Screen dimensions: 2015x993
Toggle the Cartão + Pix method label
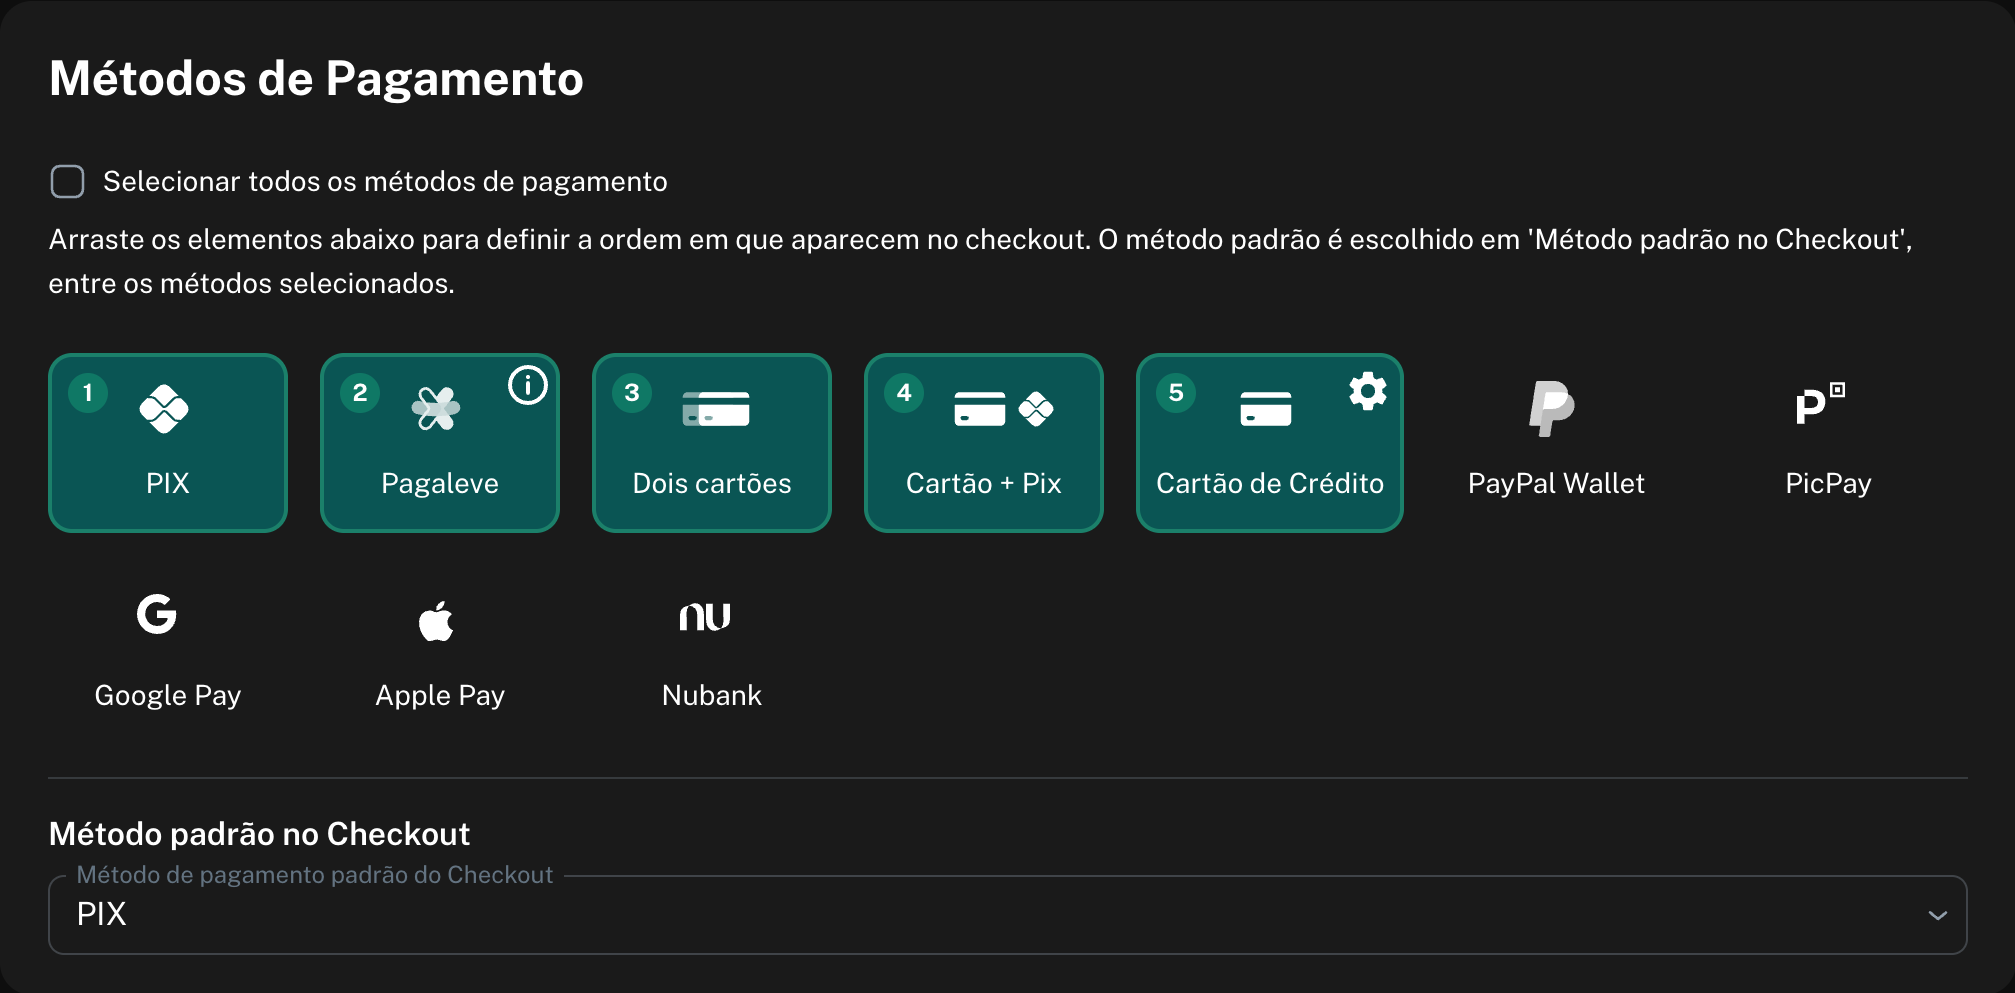tap(984, 484)
